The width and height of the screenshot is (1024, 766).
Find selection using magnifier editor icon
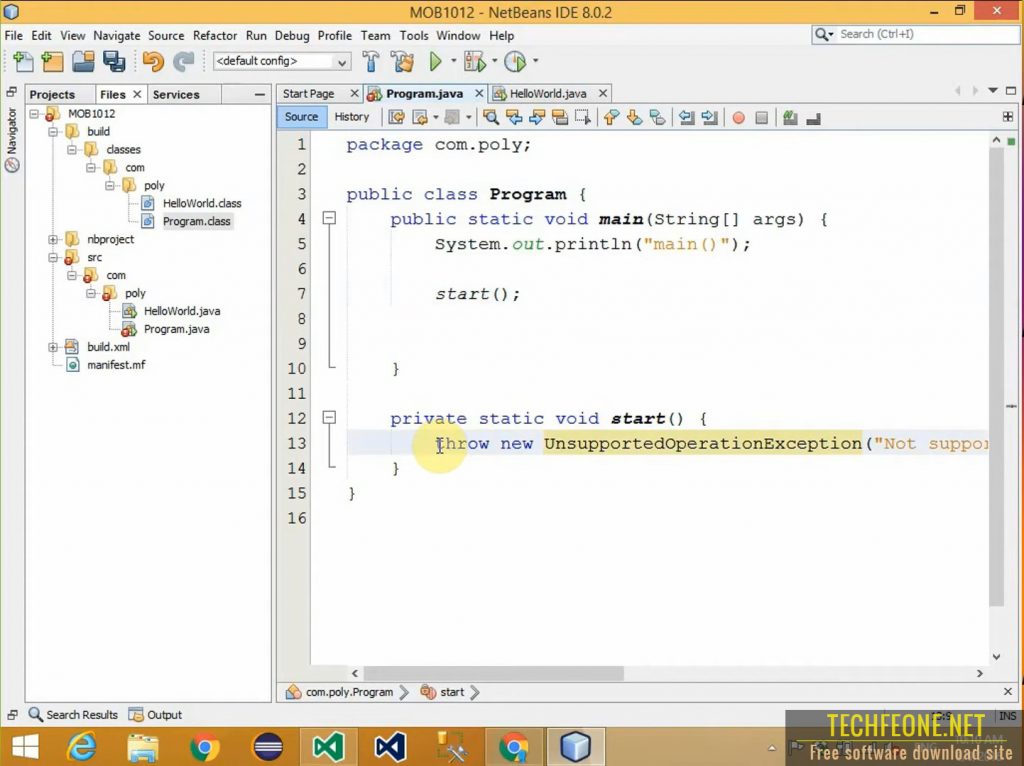pyautogui.click(x=490, y=118)
